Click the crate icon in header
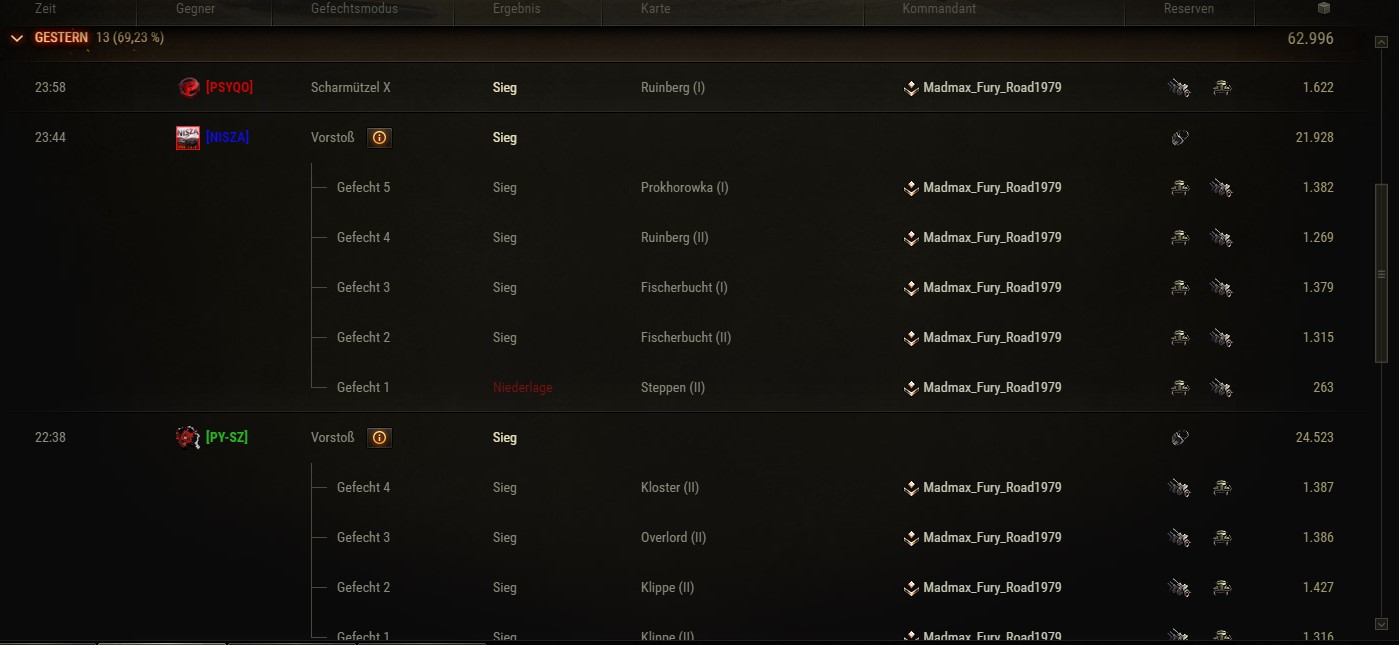Viewport: 1399px width, 645px height. point(1324,9)
